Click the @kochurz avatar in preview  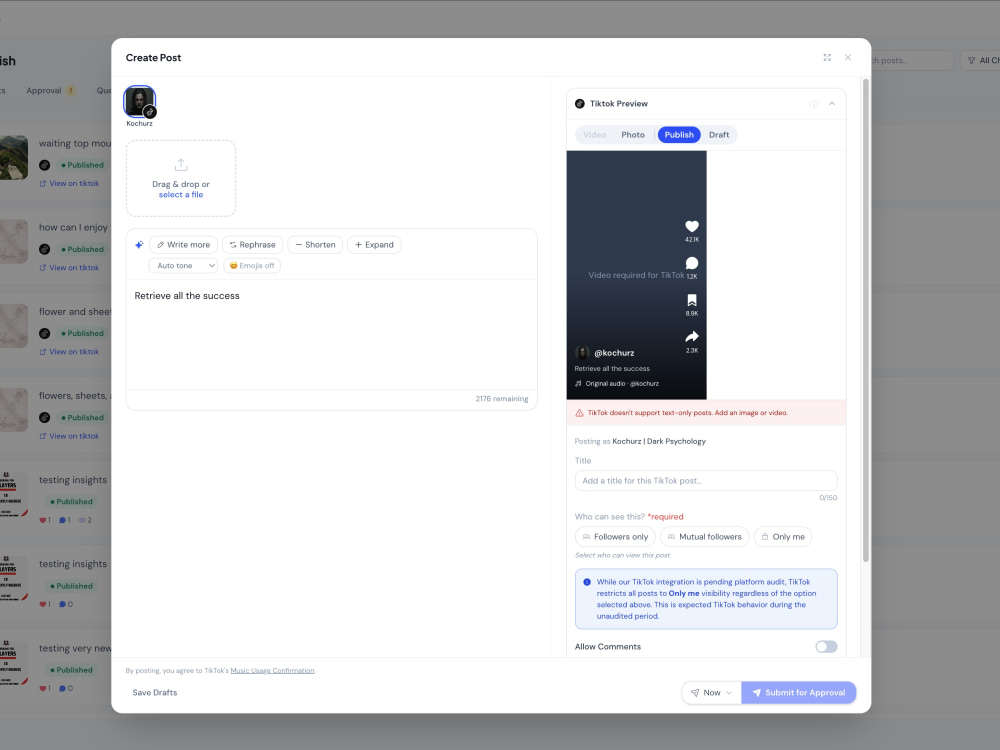tap(582, 353)
